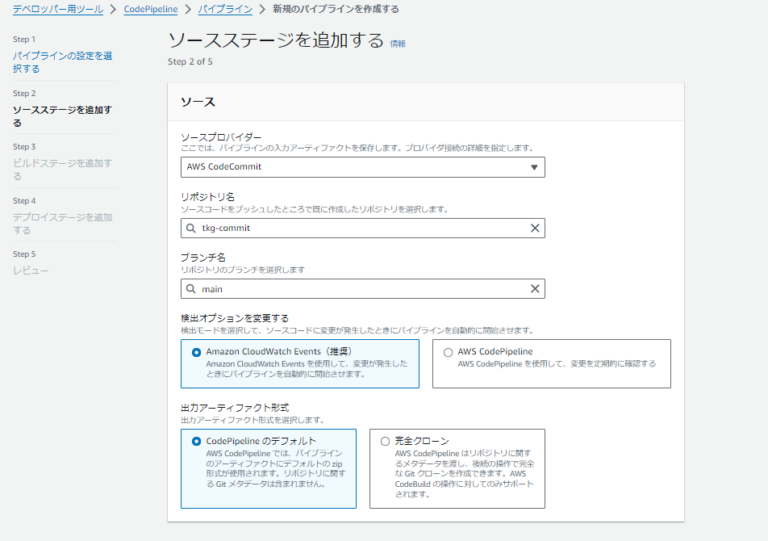The image size is (768, 541).
Task: Select Step 5 レビュー in sidebar
Action: click(x=30, y=270)
